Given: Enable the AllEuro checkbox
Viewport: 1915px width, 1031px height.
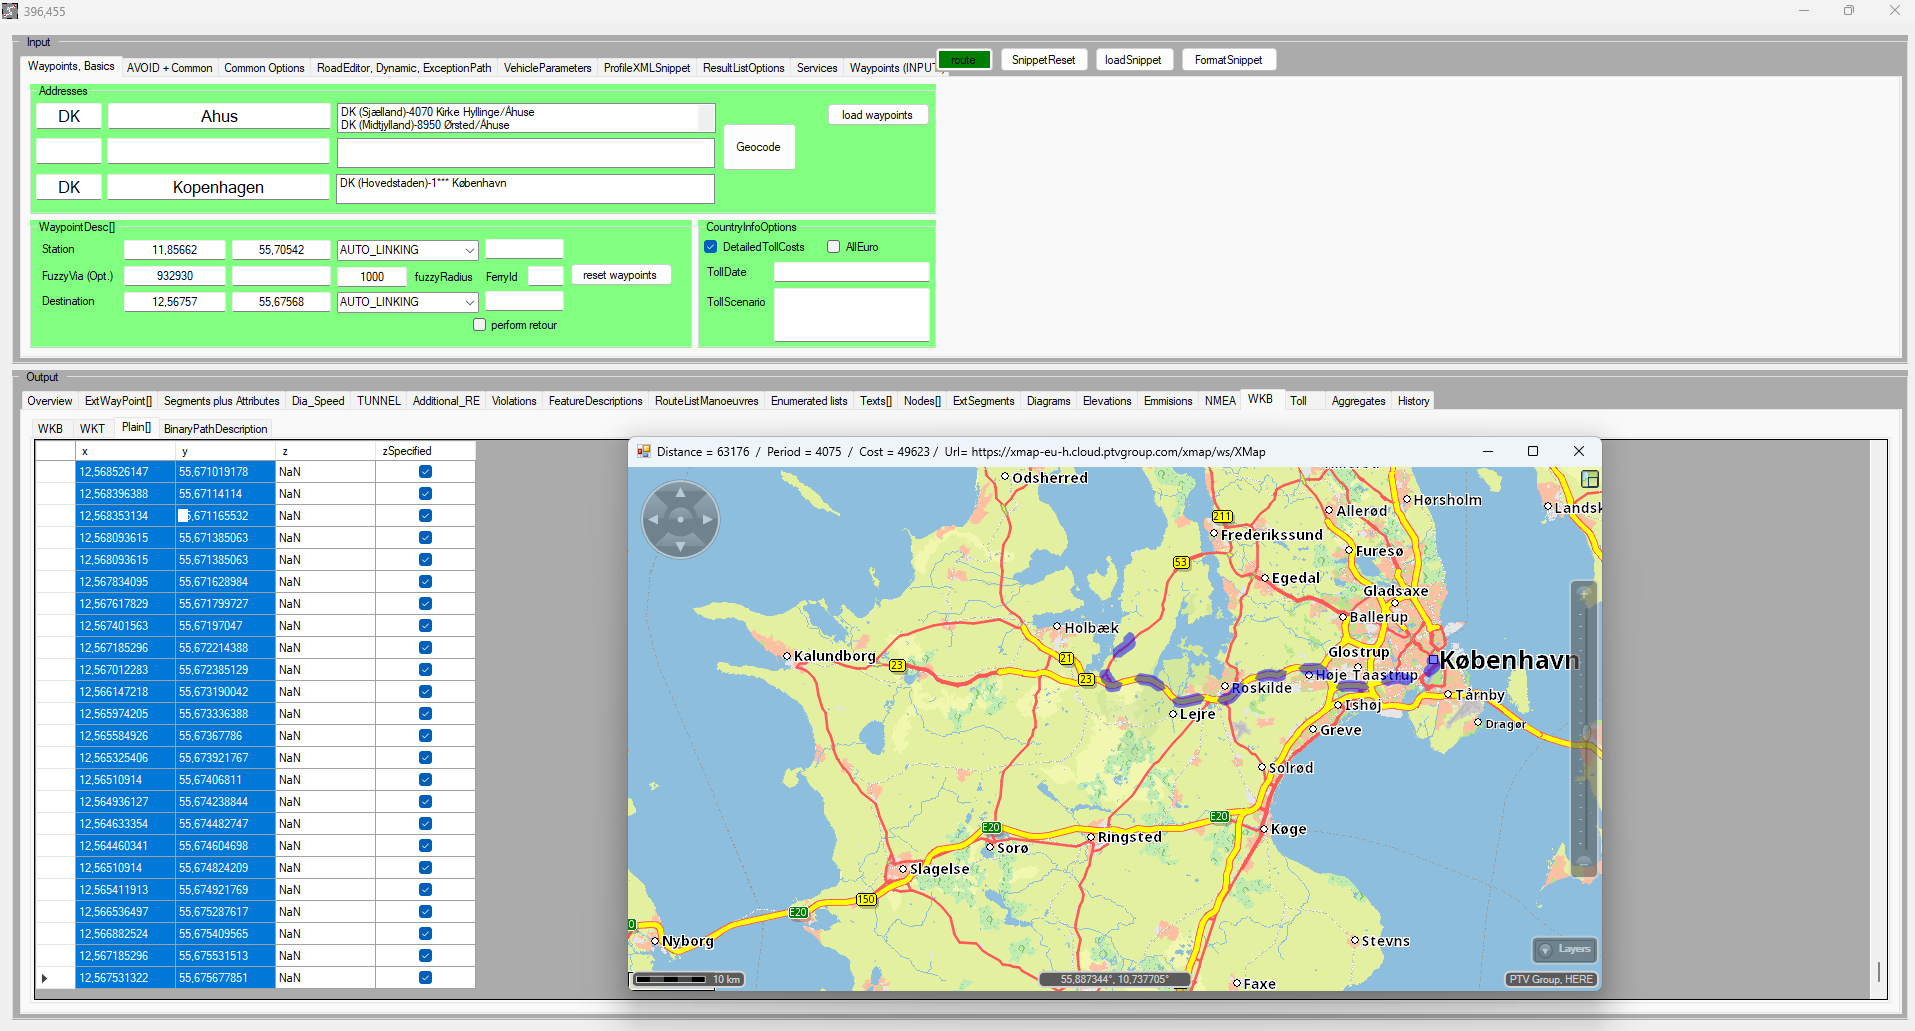Looking at the screenshot, I should coord(833,247).
